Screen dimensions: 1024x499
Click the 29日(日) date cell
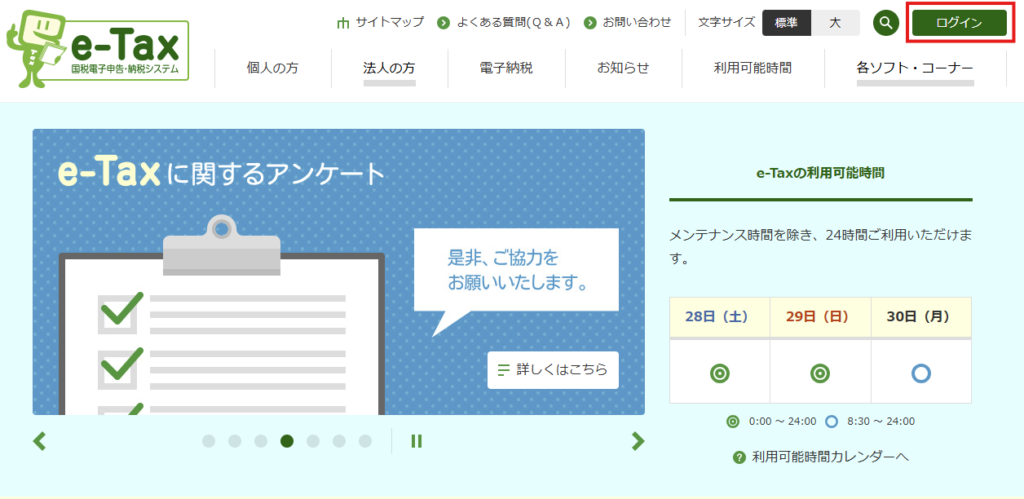[x=820, y=317]
